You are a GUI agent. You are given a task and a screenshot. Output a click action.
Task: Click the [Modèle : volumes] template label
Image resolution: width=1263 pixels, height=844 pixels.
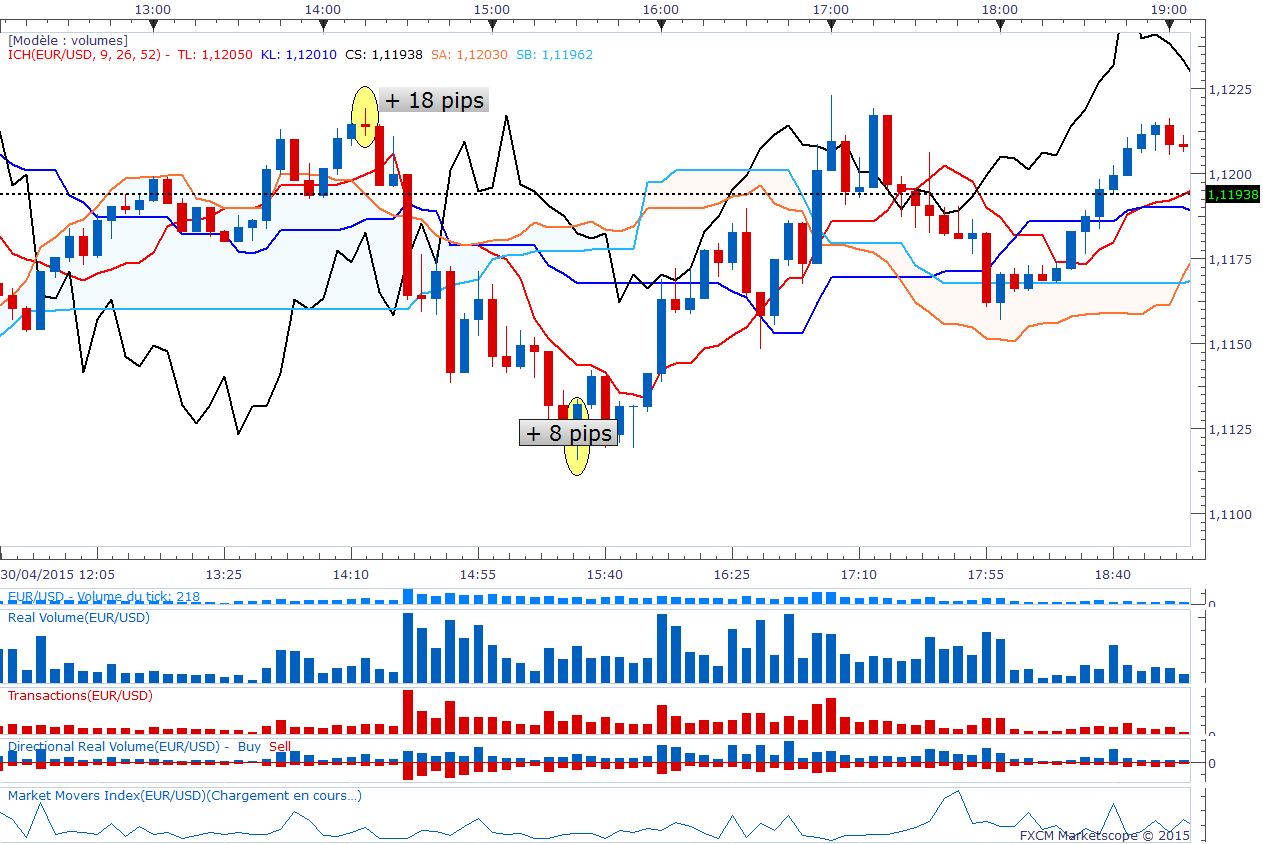(x=68, y=41)
